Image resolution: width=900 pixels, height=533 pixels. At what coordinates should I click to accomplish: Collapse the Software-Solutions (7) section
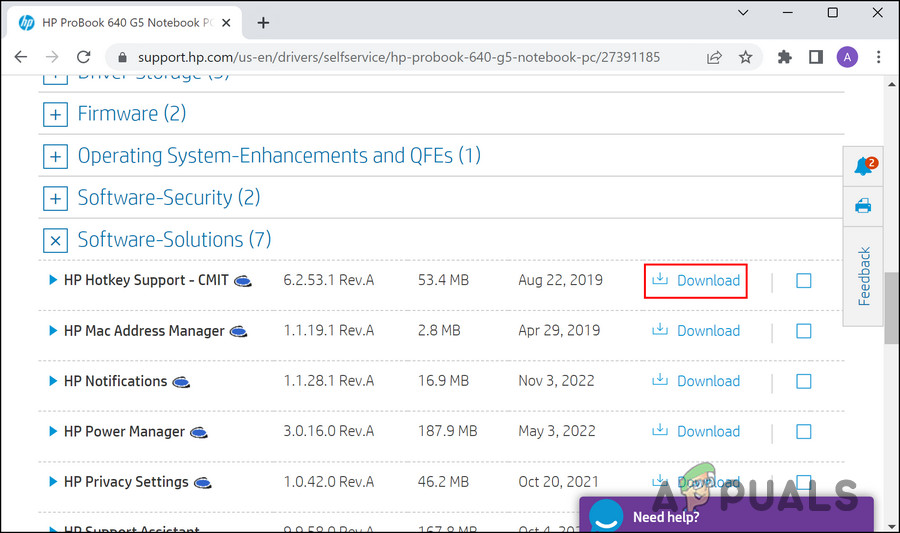click(x=55, y=241)
